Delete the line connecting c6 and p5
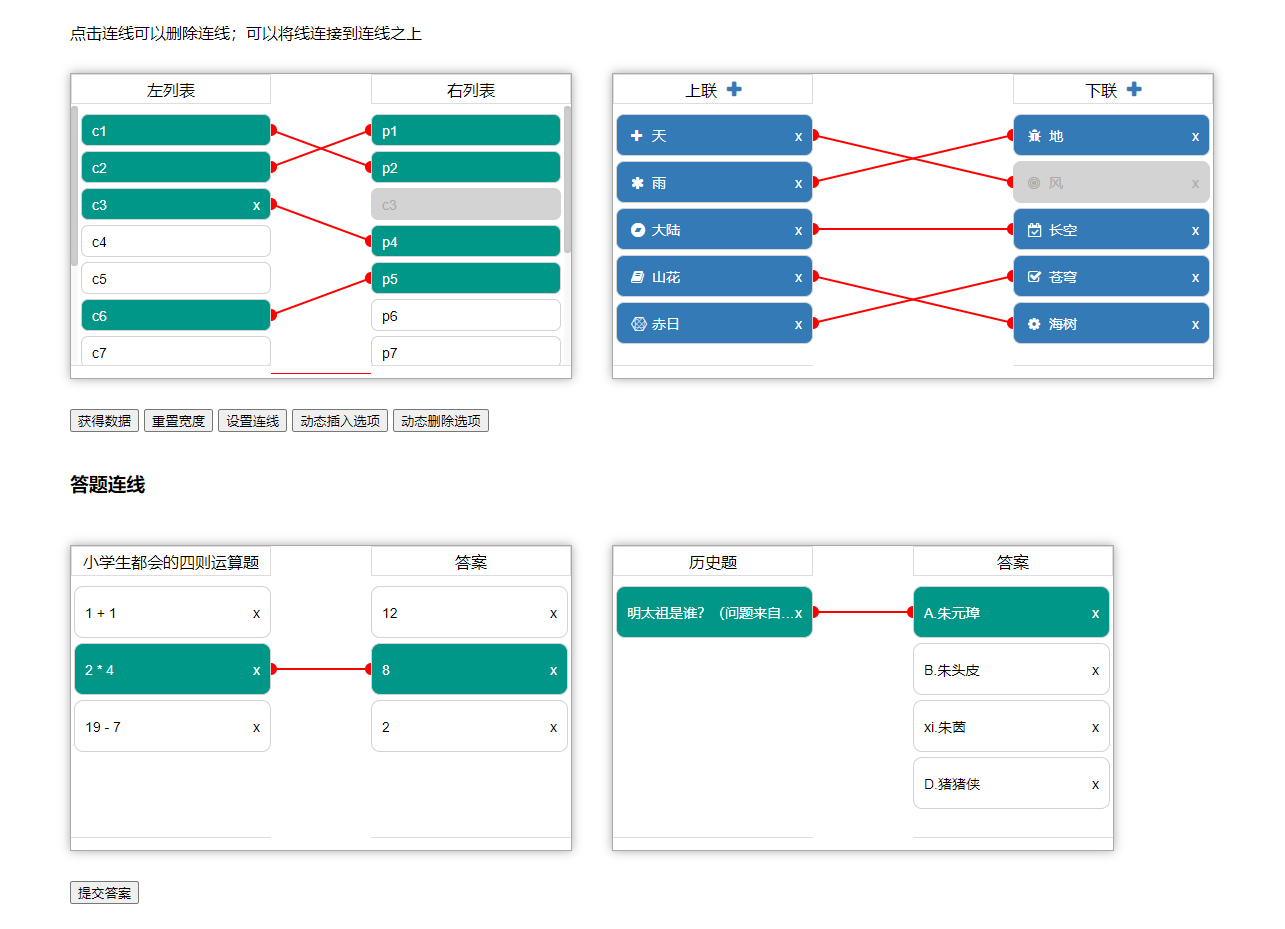The height and width of the screenshot is (929, 1285). 321,297
